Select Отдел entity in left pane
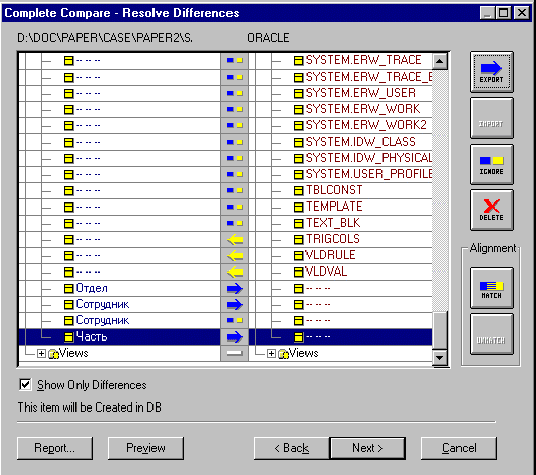The image size is (536, 475). (x=92, y=288)
